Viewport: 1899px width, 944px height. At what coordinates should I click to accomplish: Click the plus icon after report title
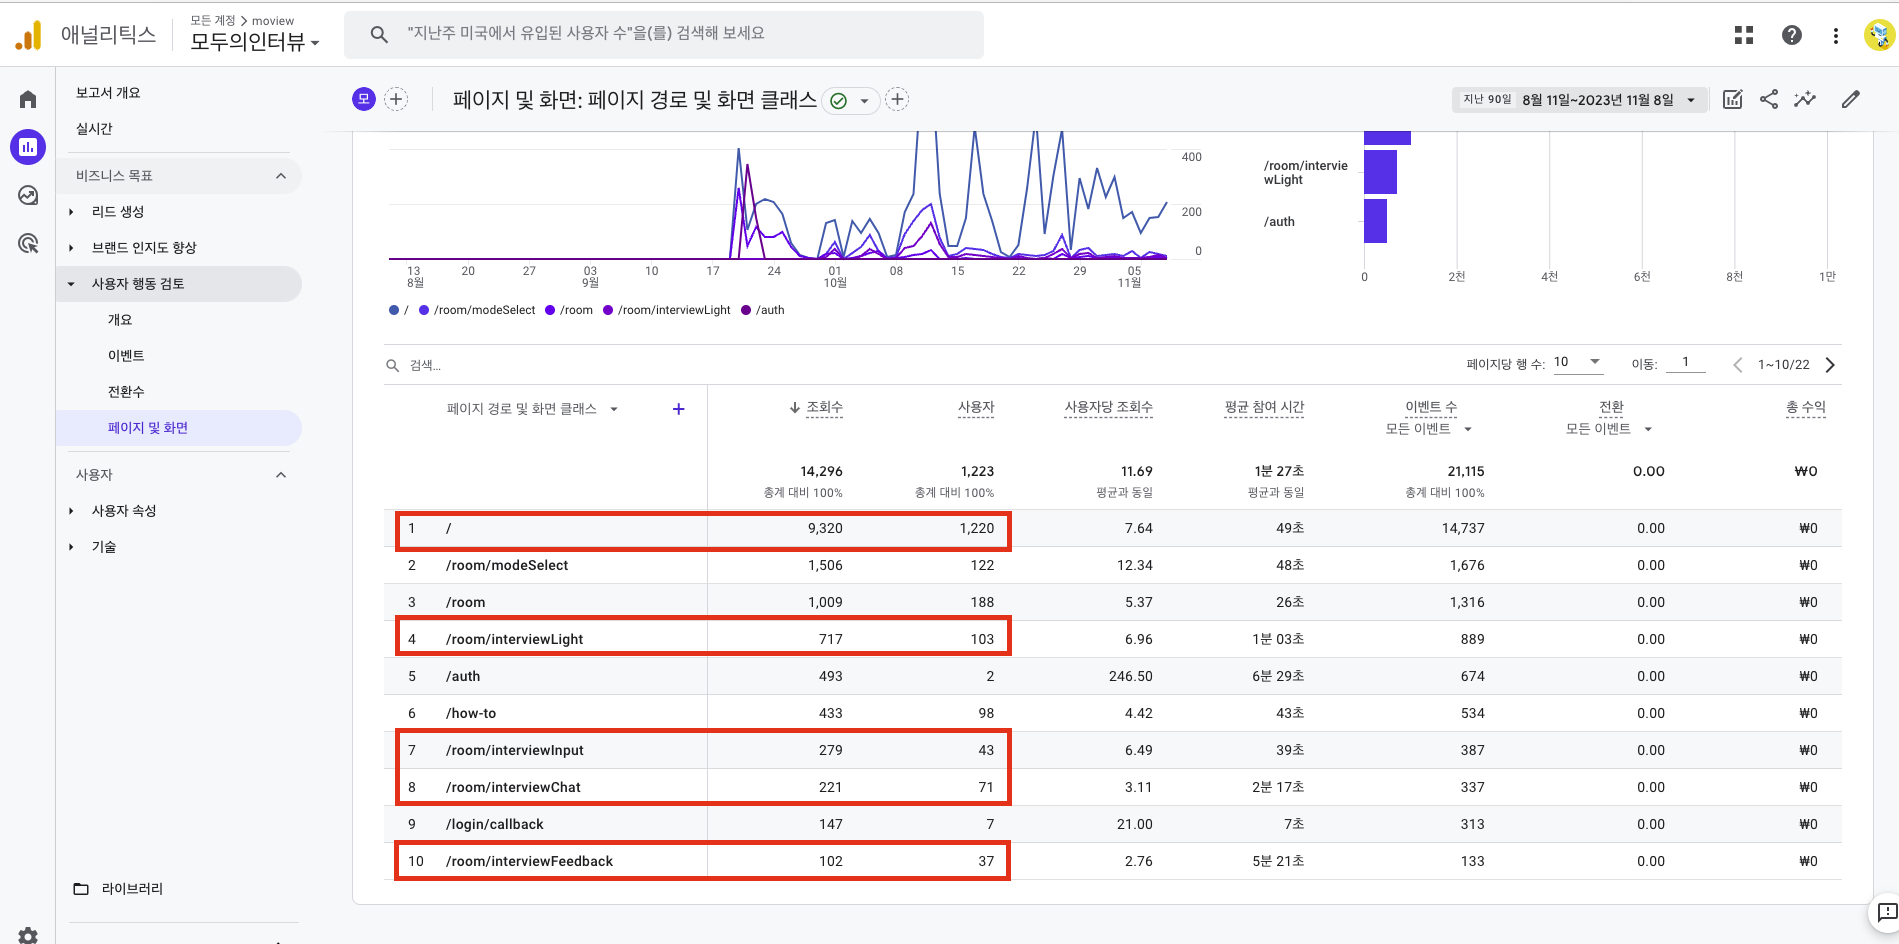click(x=897, y=99)
